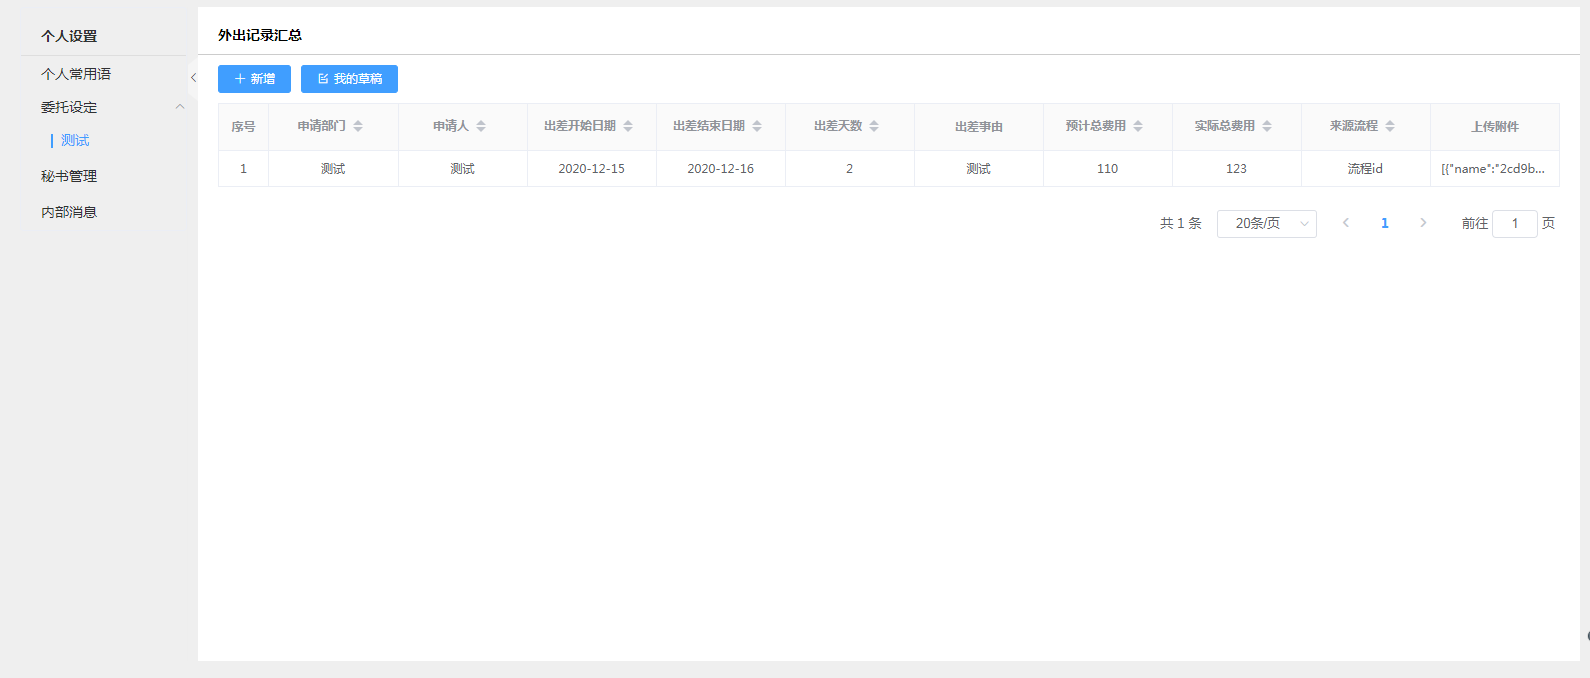Select page 1 in pagination
Viewport: 1590px width, 678px height.
tap(1385, 223)
